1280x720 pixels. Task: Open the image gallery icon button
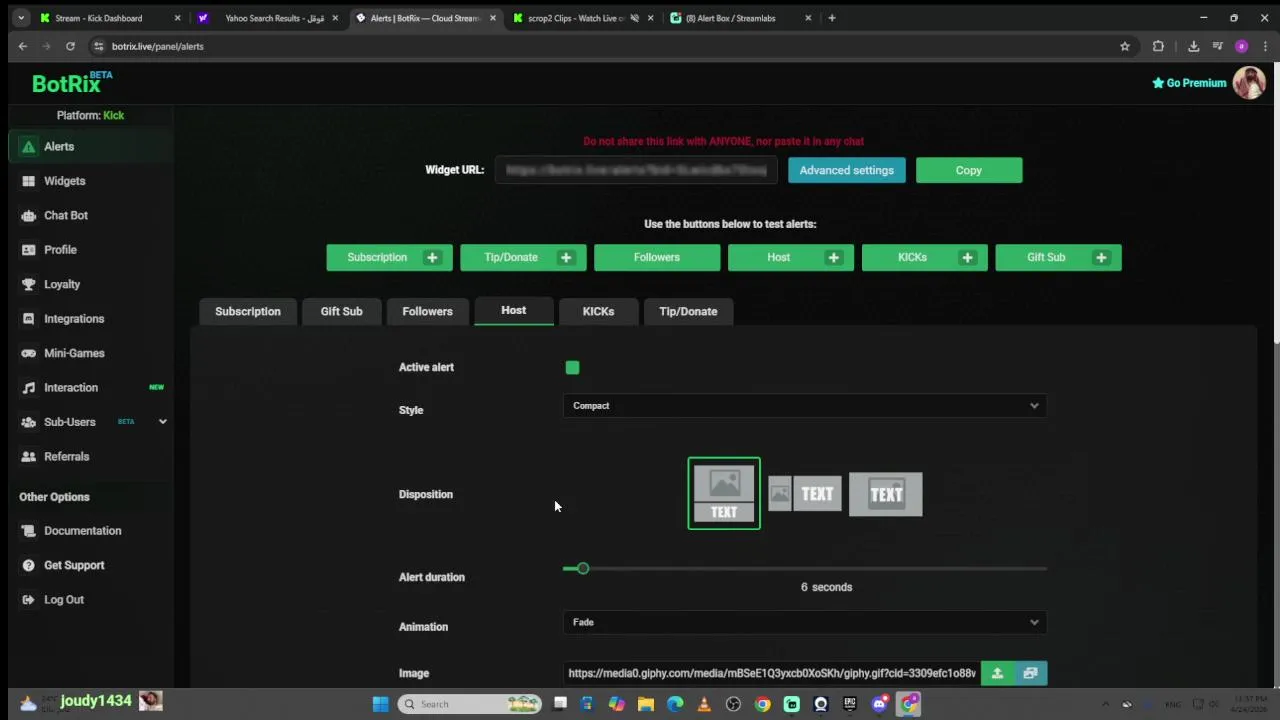point(1030,674)
